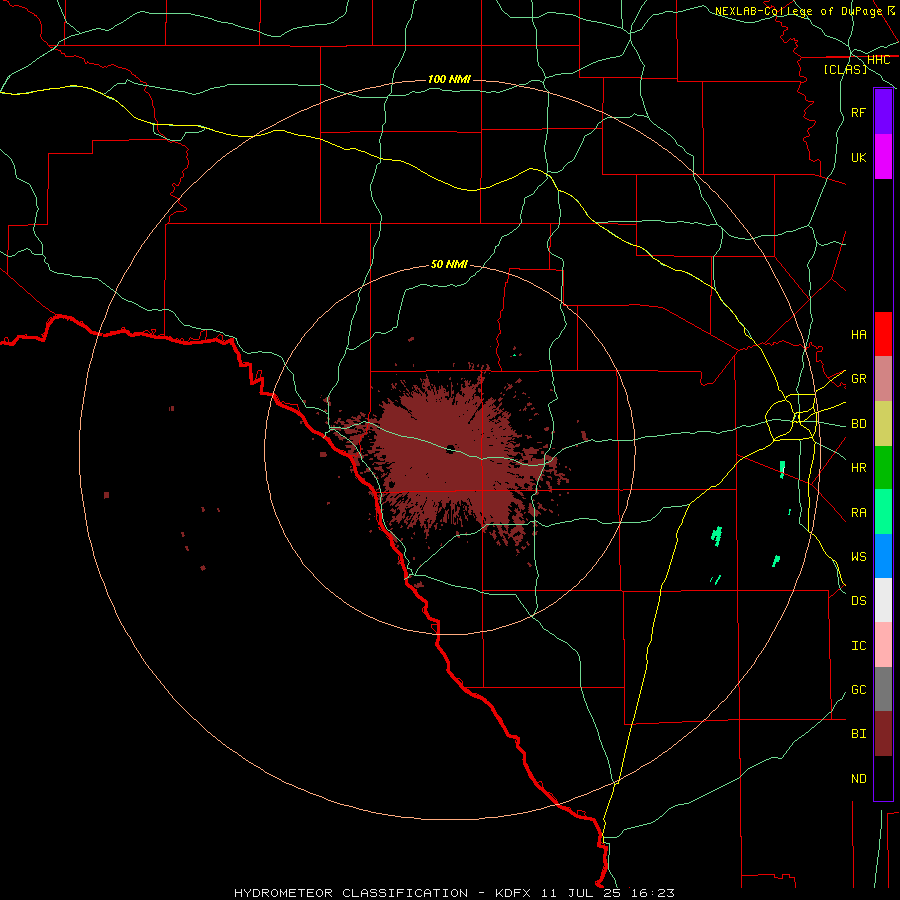Click the ND legend label
The width and height of the screenshot is (900, 900).
[x=858, y=779]
